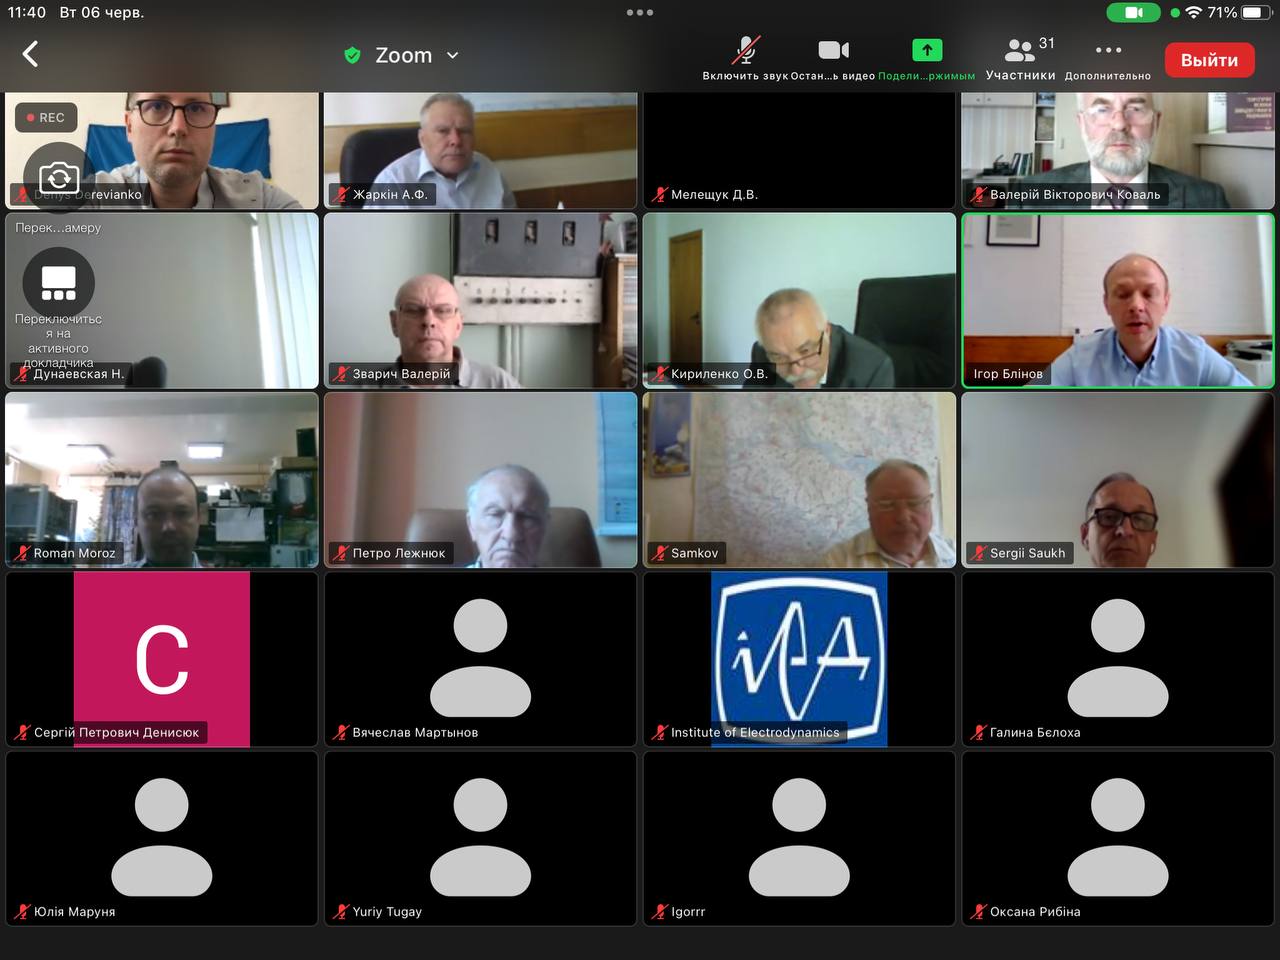The image size is (1280, 960).
Task: Select Кириленко О.В. video tile
Action: (x=799, y=301)
